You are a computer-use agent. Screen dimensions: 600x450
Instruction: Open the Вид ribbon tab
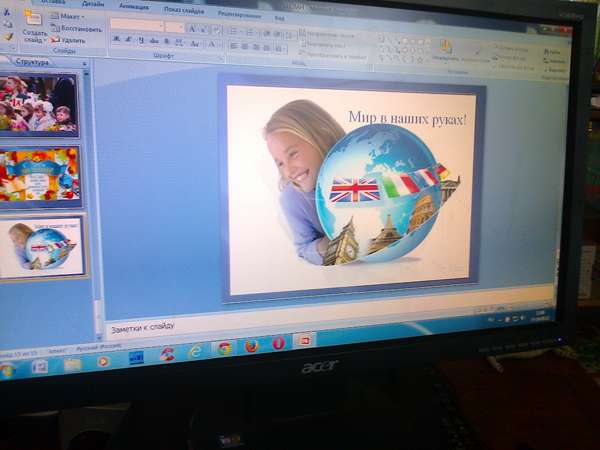[x=279, y=18]
